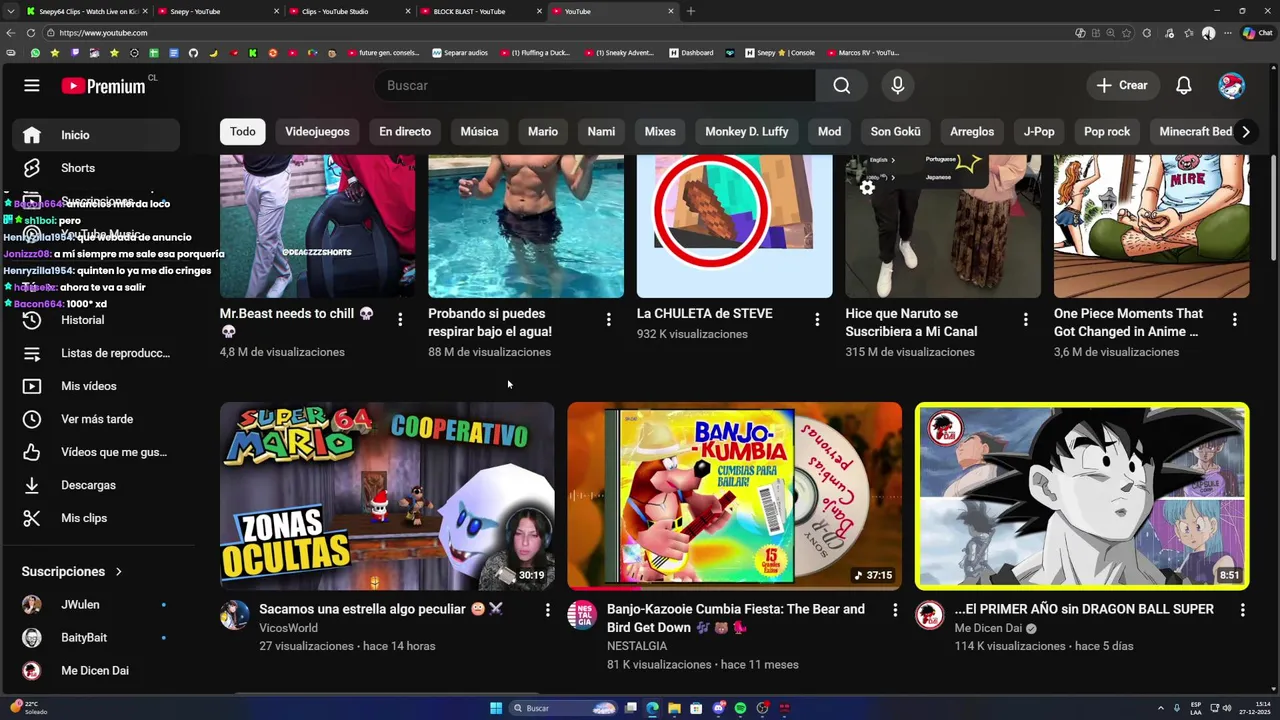Show hidden system tray icons
The image size is (1280, 720).
[1161, 708]
